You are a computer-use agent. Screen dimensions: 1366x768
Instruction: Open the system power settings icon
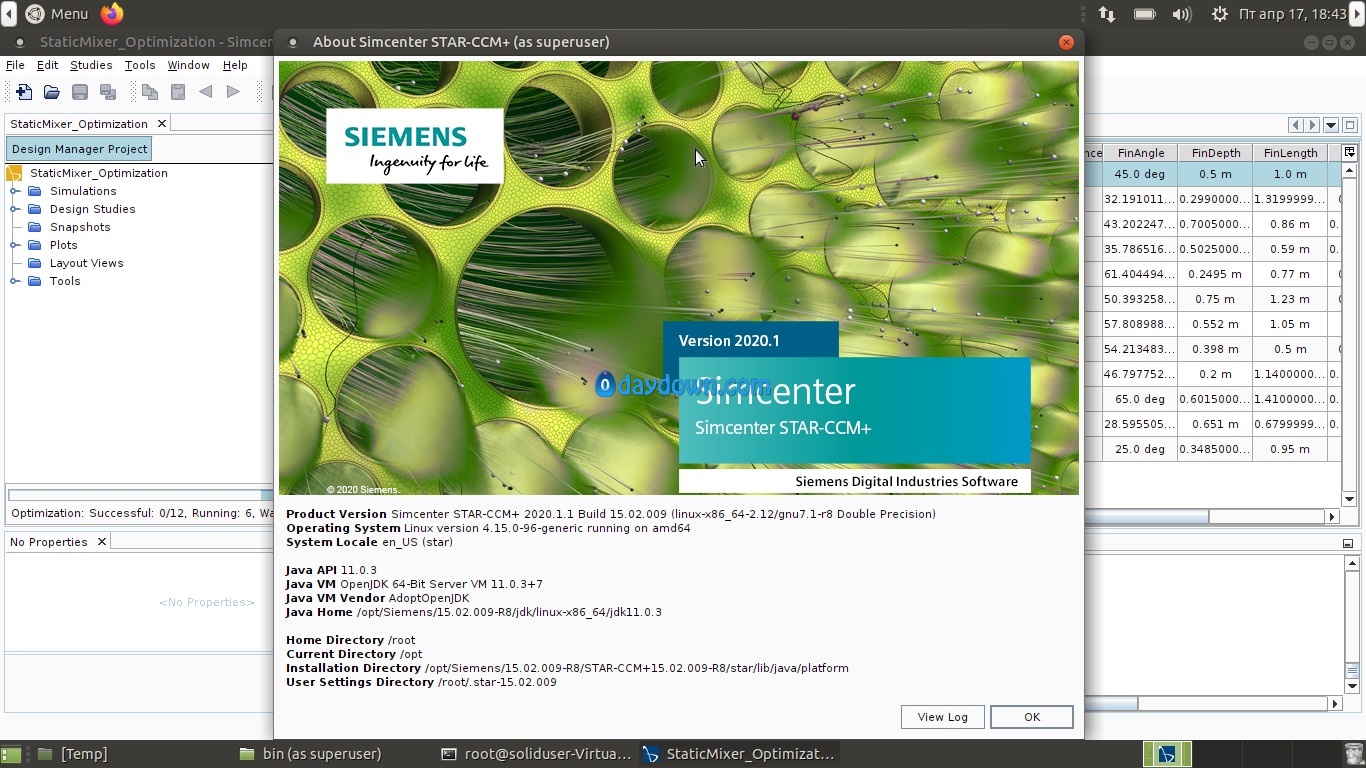[1220, 14]
